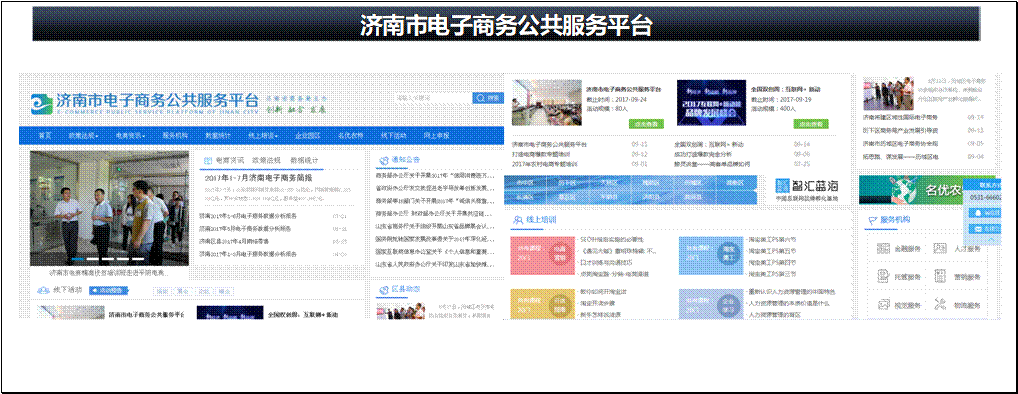The width and height of the screenshot is (1018, 394).
Task: Open 数据统计 in the blue navigation bar
Action: [x=218, y=136]
